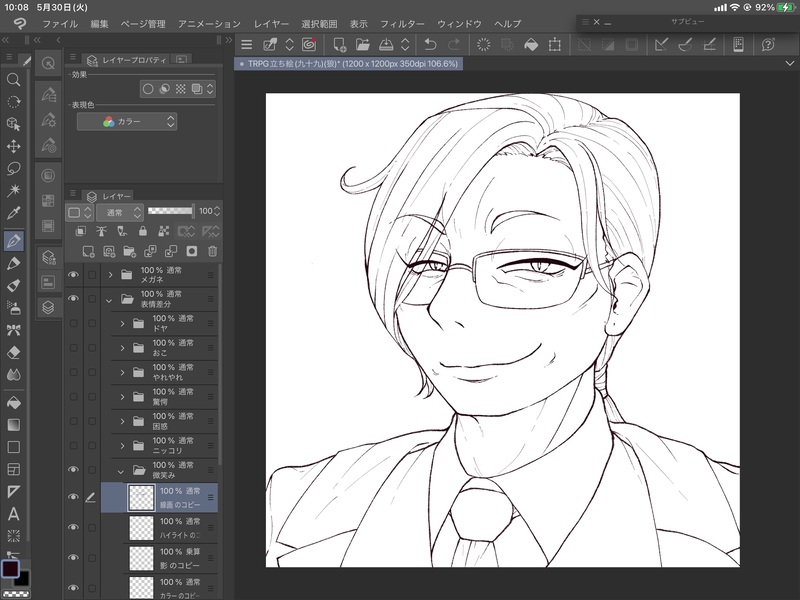Select the Fill bucket tool
Viewport: 800px width, 600px height.
coord(14,402)
